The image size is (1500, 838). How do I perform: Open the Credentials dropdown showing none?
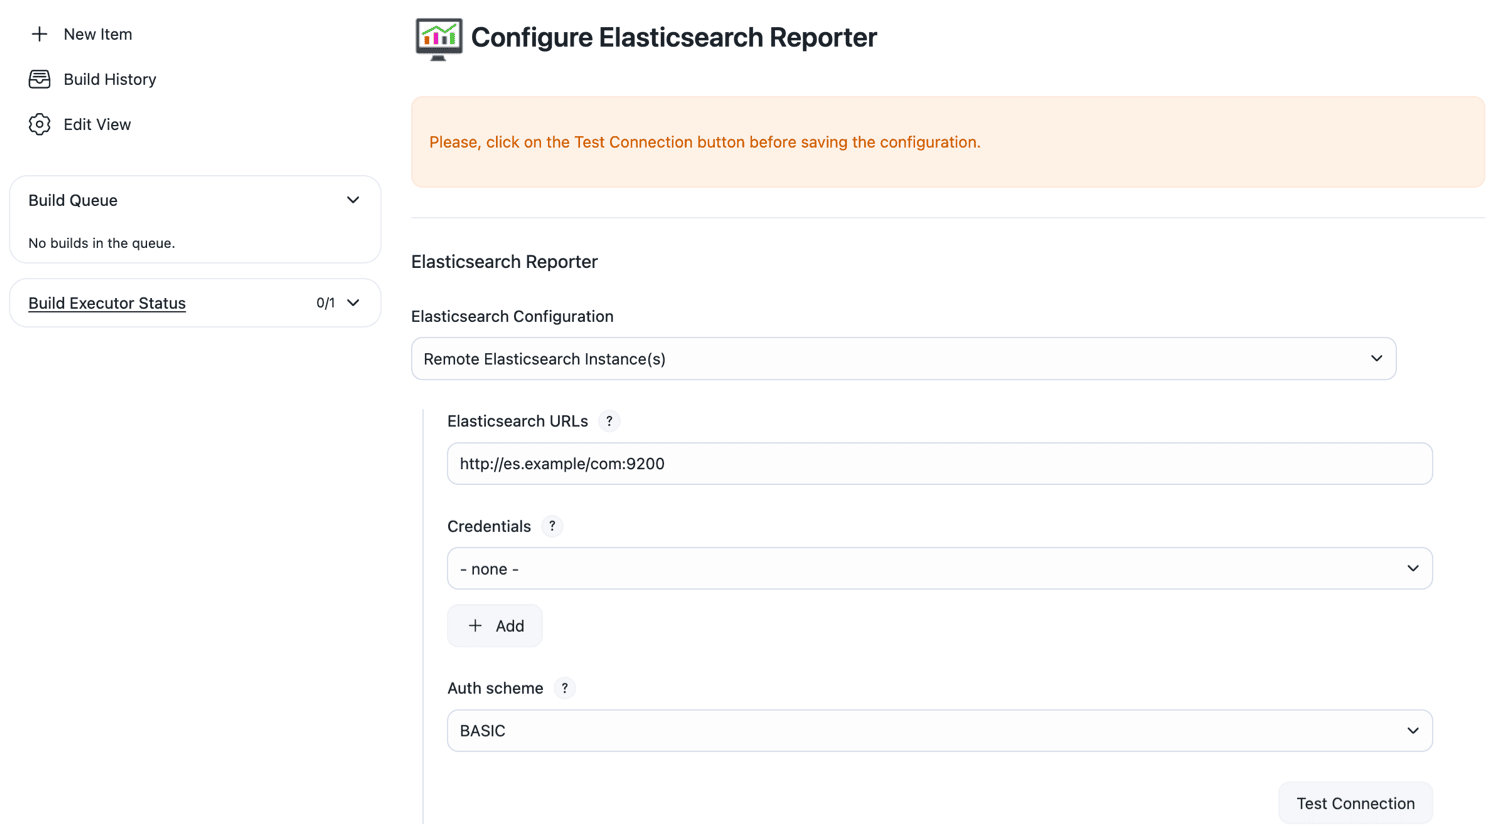(x=939, y=569)
